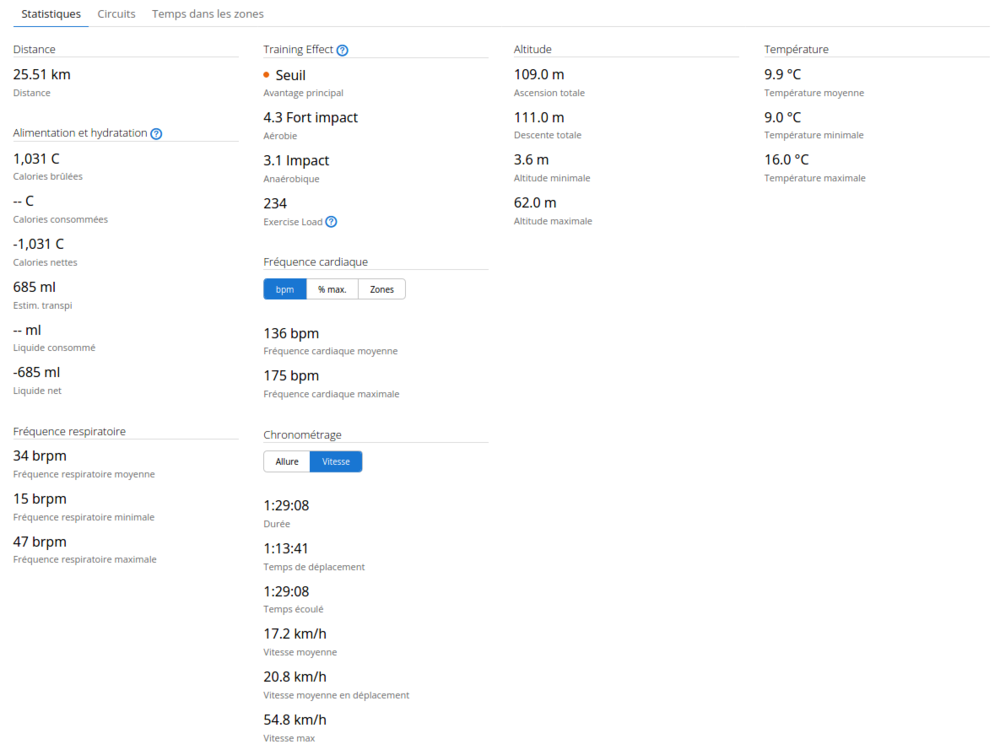Click the 109.0 m total ascent value
1000x755 pixels.
pos(539,74)
